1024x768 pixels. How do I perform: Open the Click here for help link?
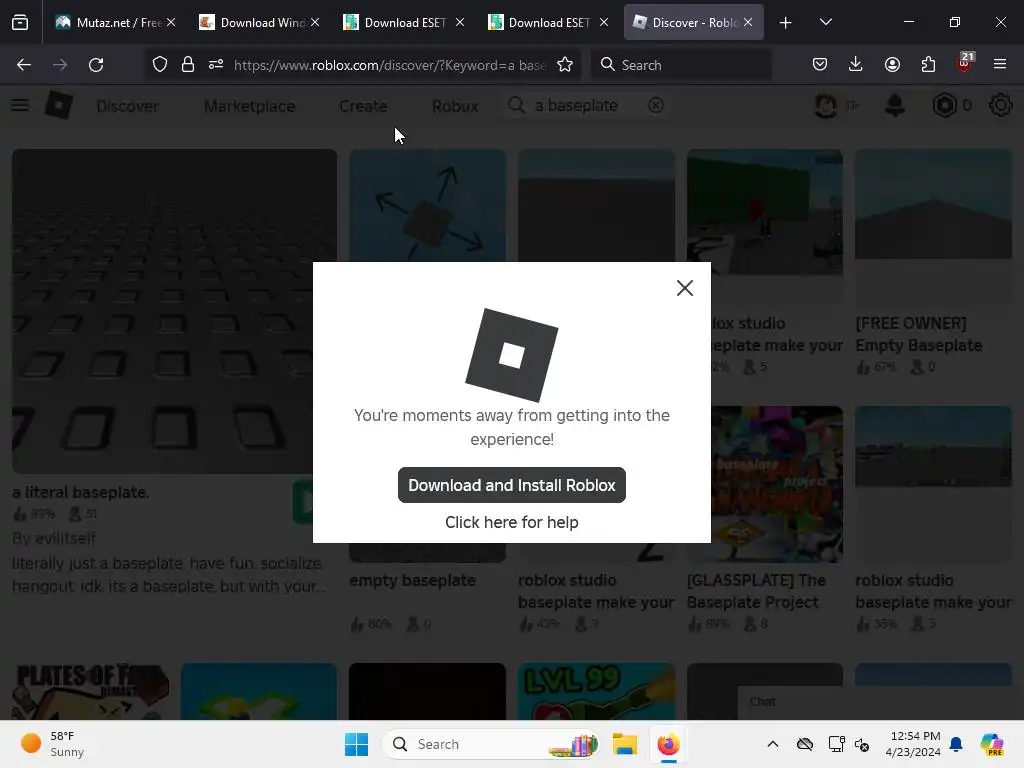[x=511, y=522]
